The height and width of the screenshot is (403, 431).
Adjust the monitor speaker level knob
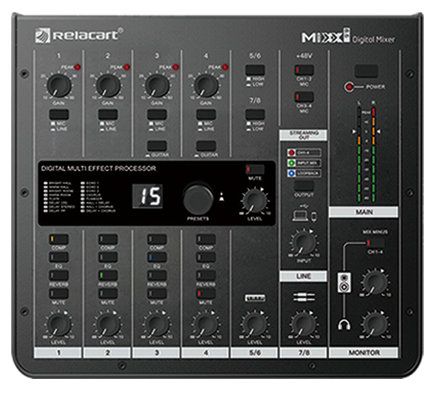pyautogui.click(x=375, y=282)
